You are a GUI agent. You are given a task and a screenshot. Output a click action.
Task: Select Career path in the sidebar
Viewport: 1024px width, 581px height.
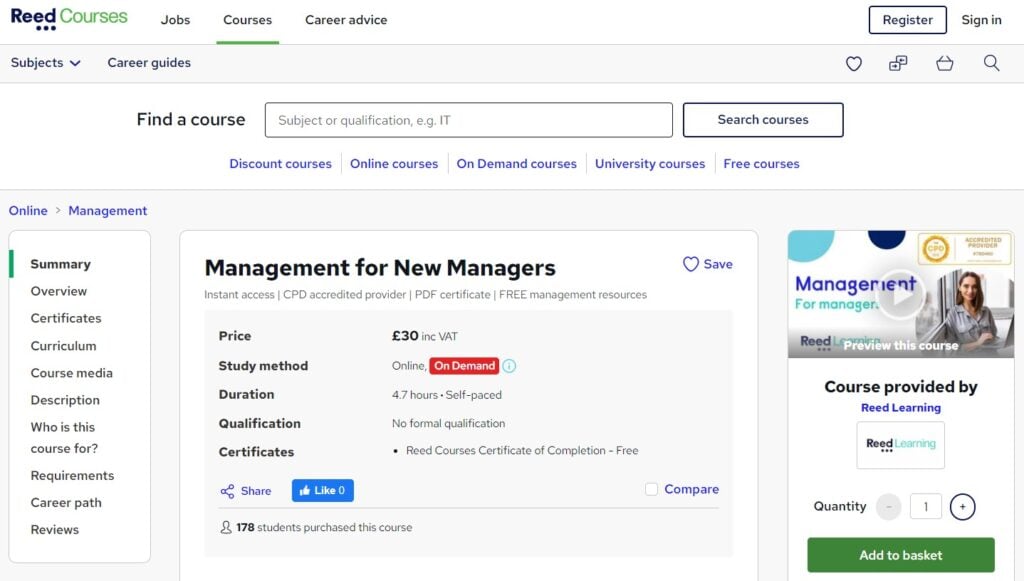[x=66, y=503]
